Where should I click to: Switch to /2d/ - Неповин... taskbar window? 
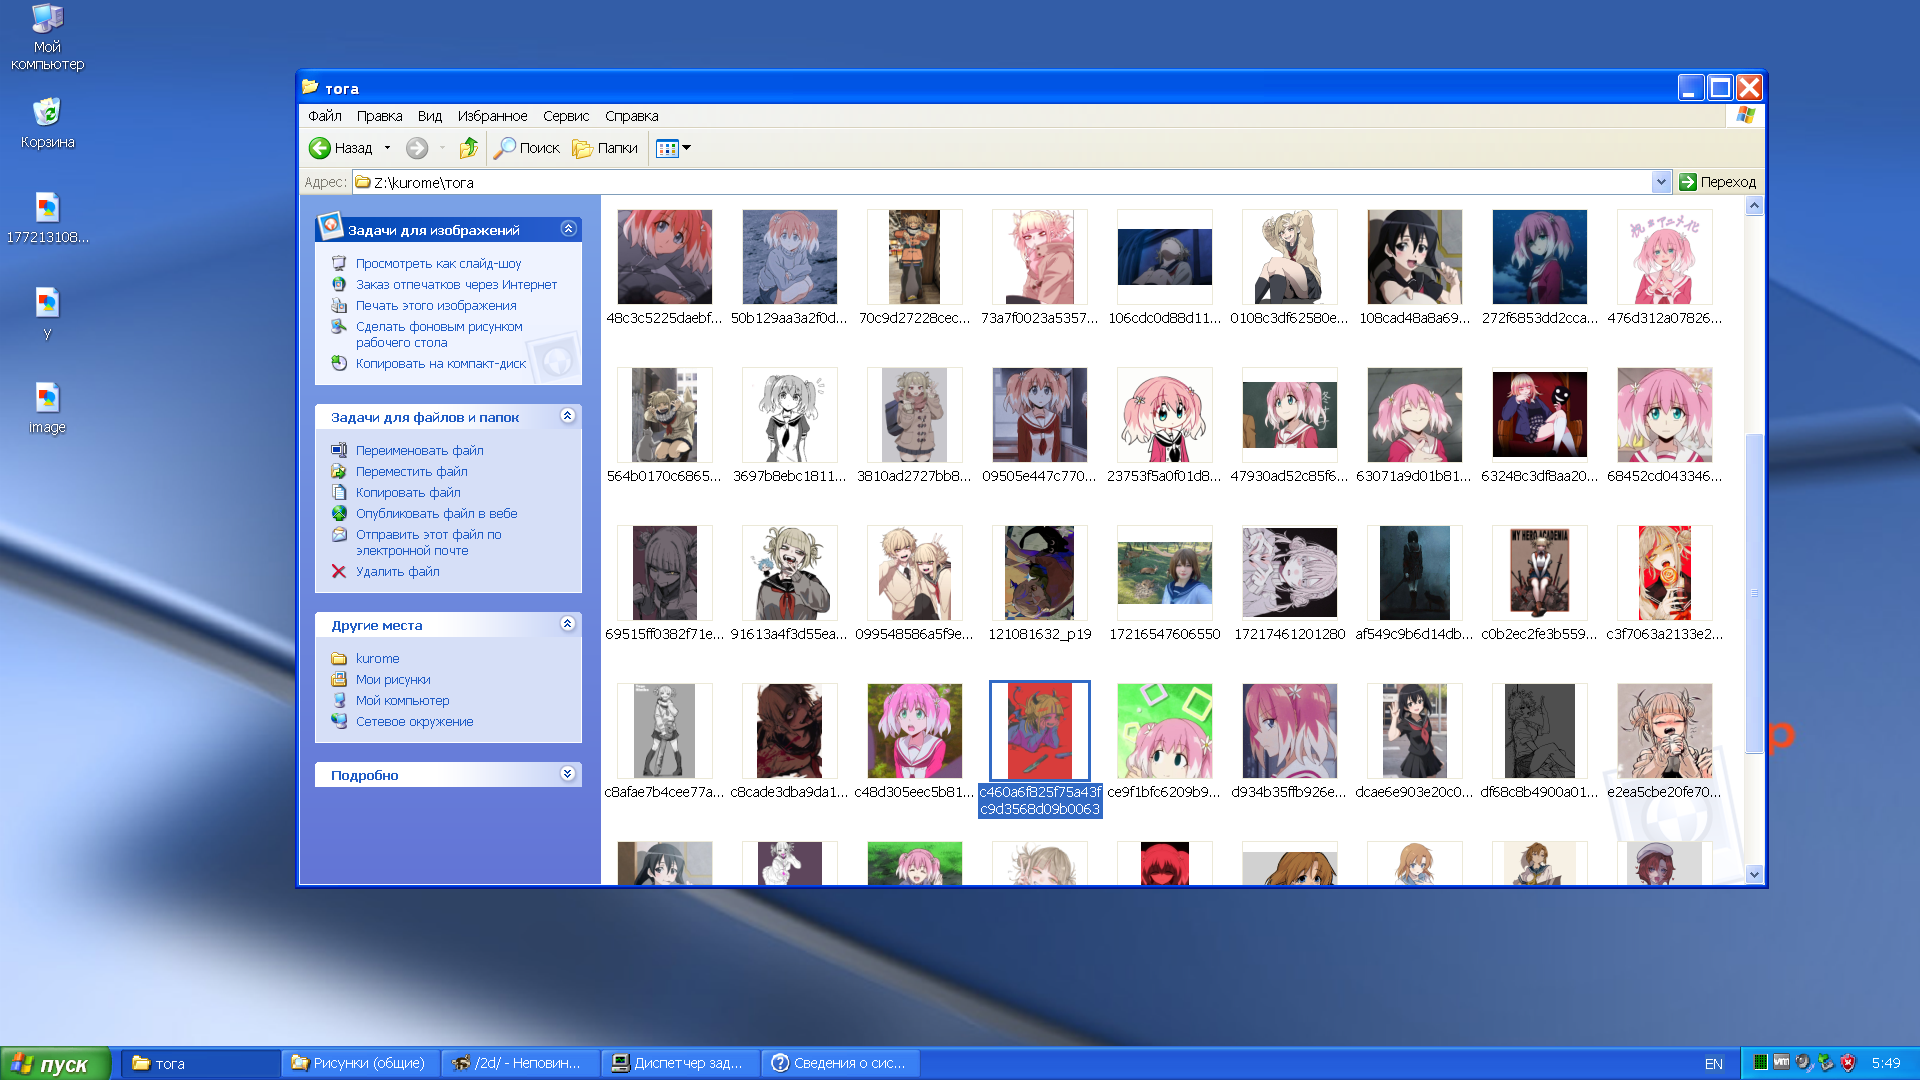[520, 1064]
